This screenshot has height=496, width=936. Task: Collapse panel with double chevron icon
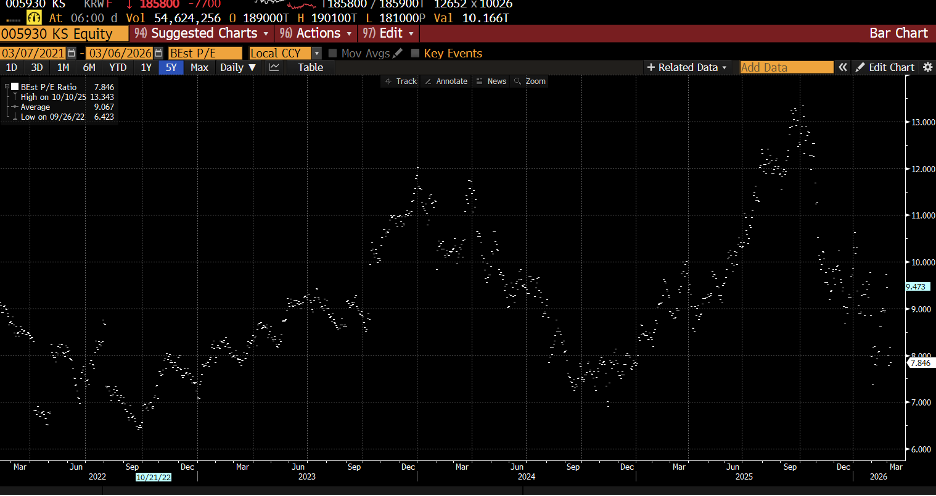843,67
